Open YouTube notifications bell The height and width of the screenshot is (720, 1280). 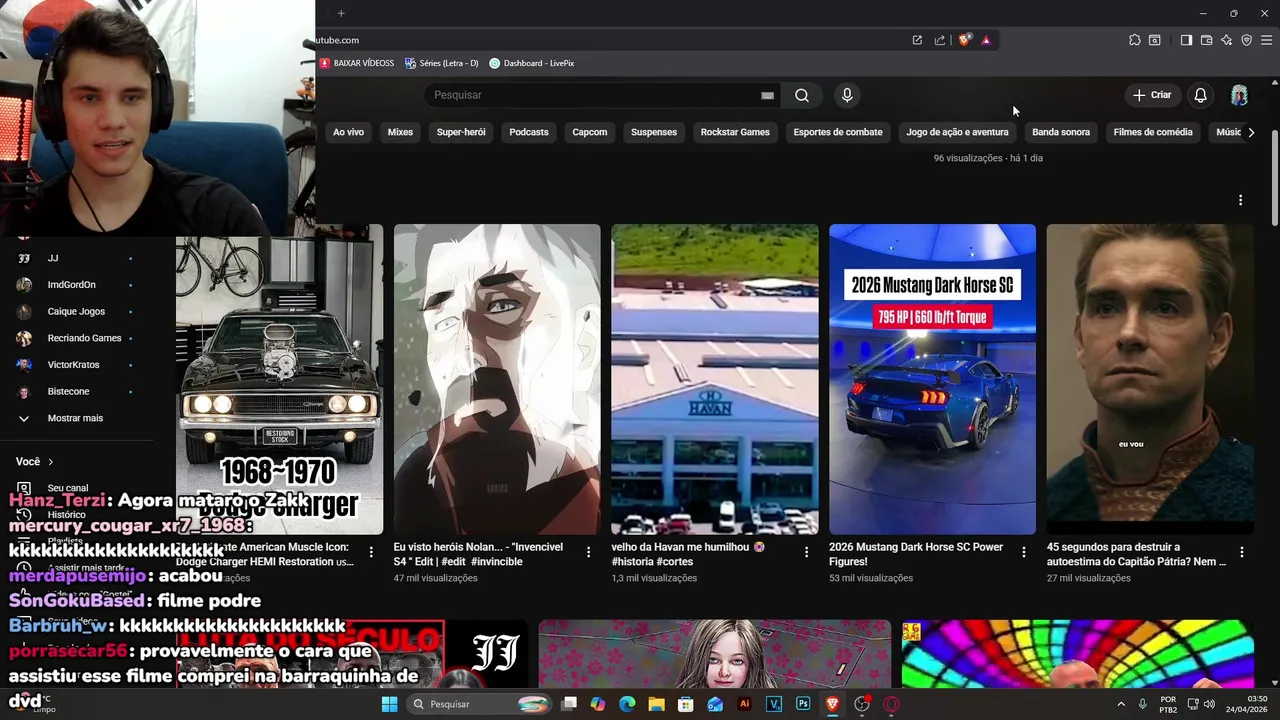(1200, 95)
